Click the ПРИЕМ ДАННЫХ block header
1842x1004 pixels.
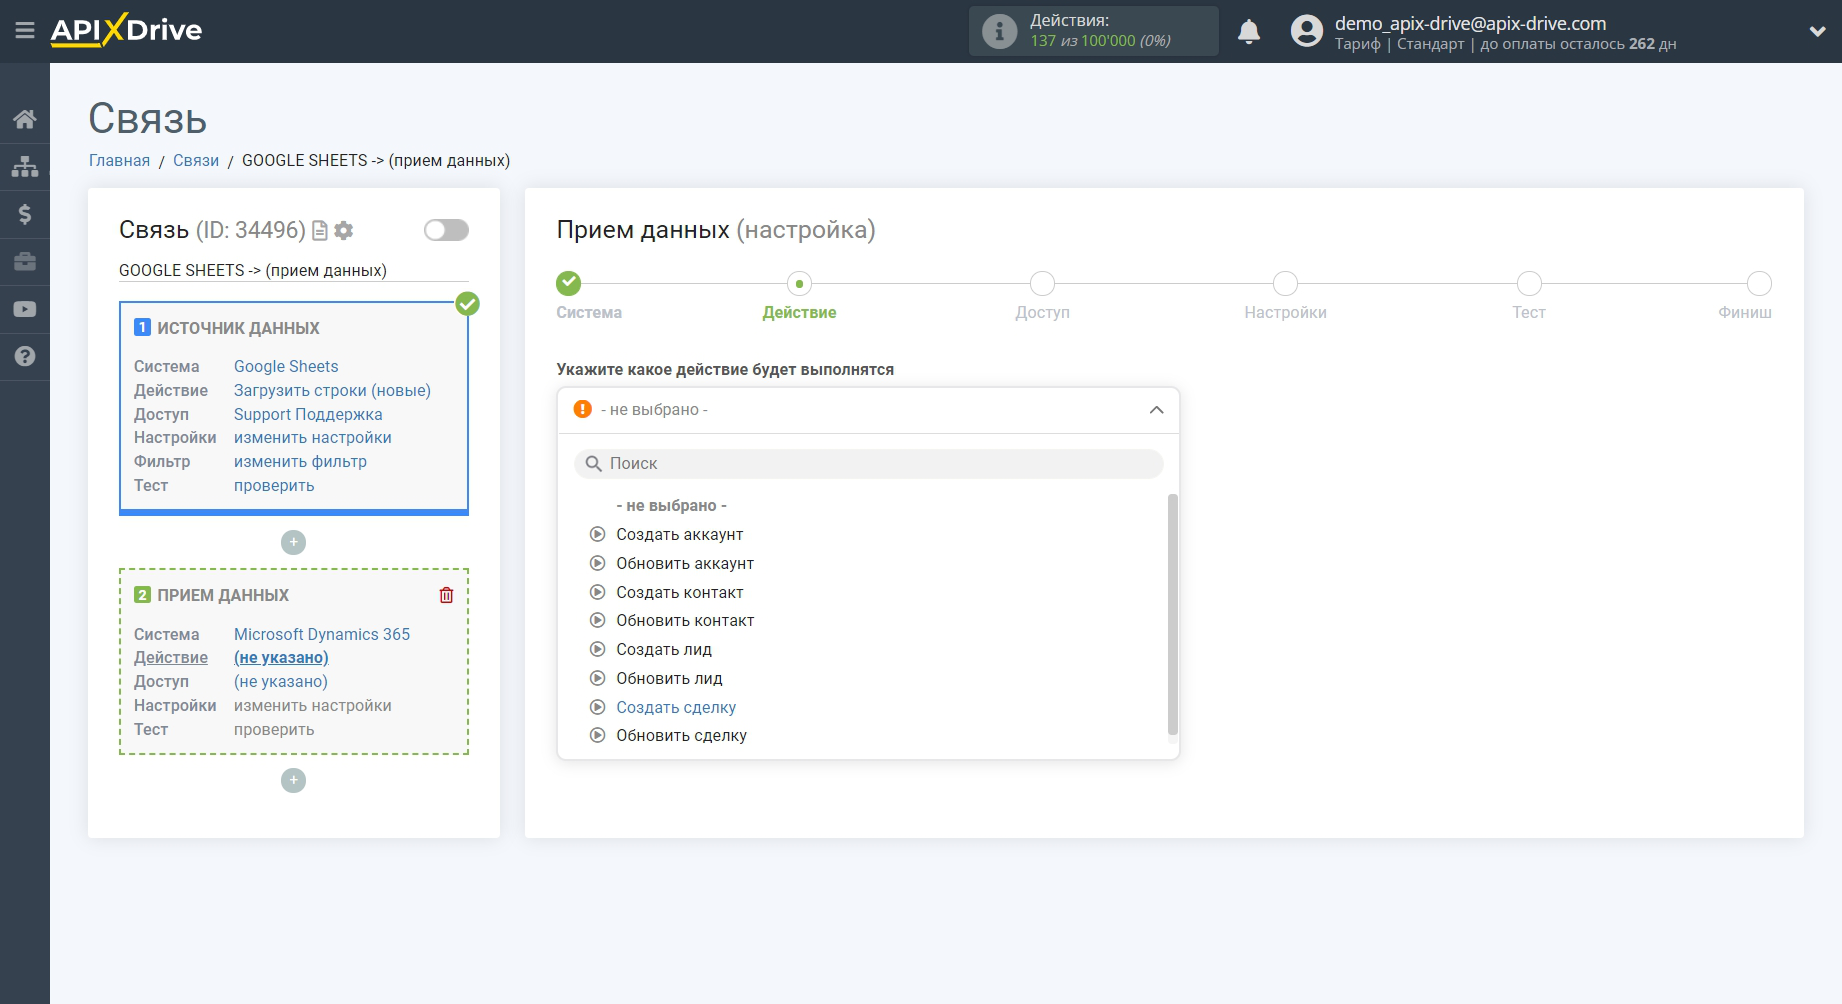click(x=223, y=595)
